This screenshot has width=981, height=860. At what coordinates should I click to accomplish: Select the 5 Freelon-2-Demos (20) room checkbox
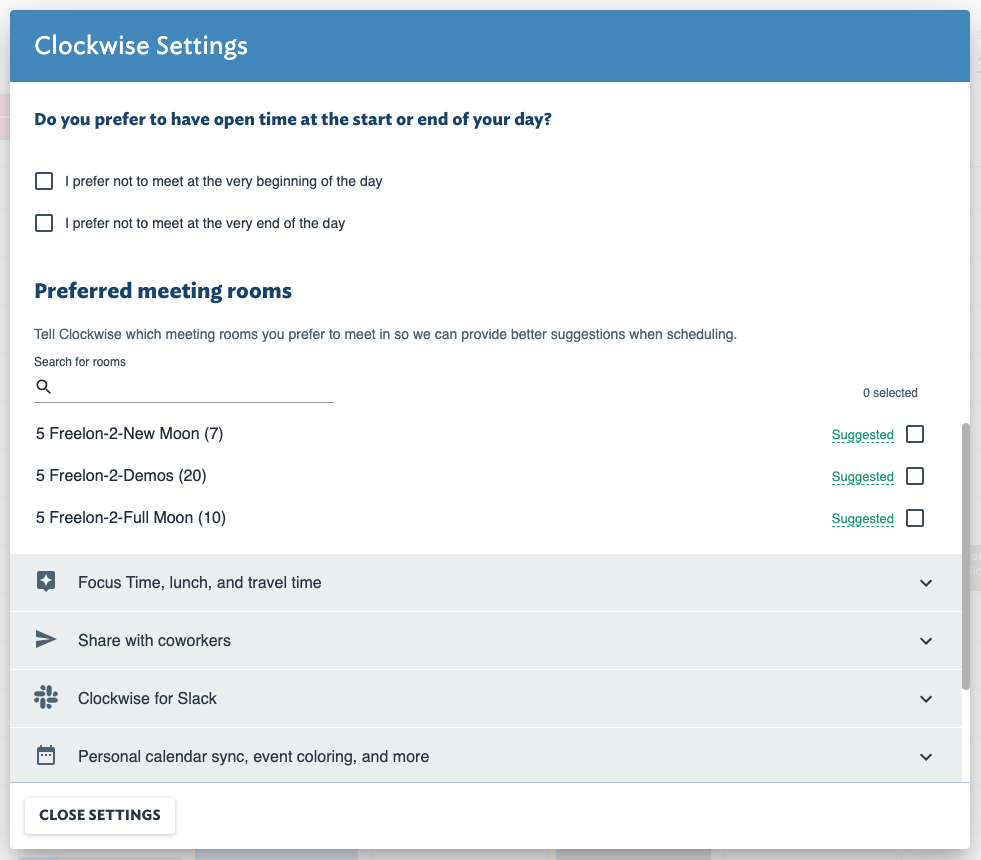tap(915, 476)
